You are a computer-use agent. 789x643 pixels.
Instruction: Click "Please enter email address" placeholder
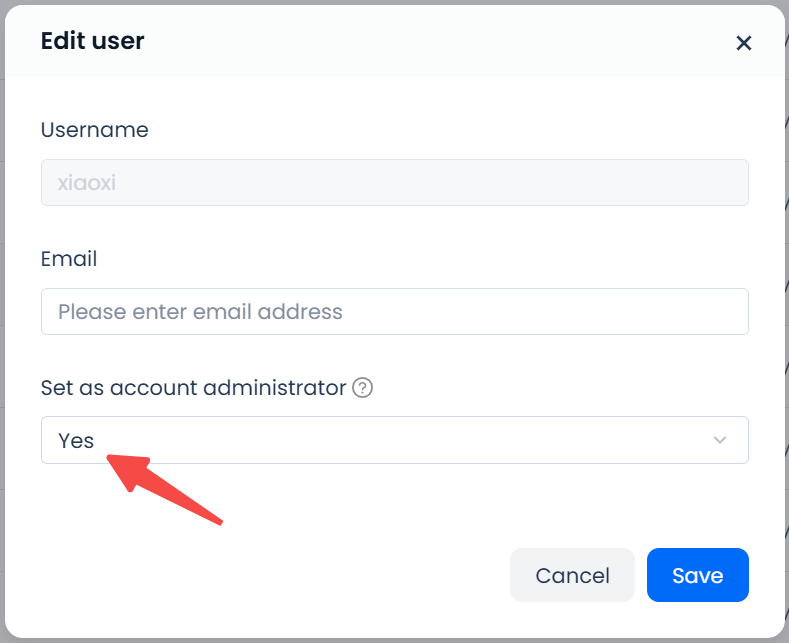tap(200, 312)
